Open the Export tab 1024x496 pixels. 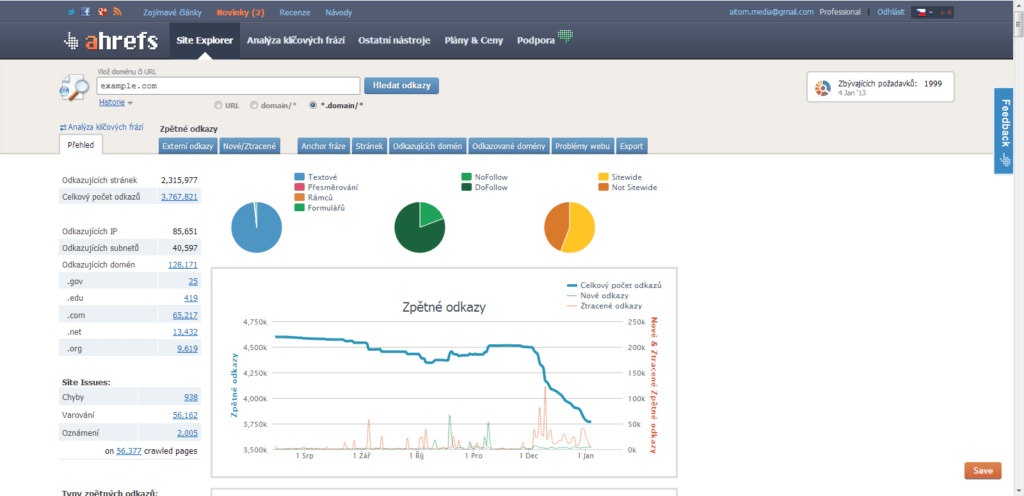click(x=631, y=146)
